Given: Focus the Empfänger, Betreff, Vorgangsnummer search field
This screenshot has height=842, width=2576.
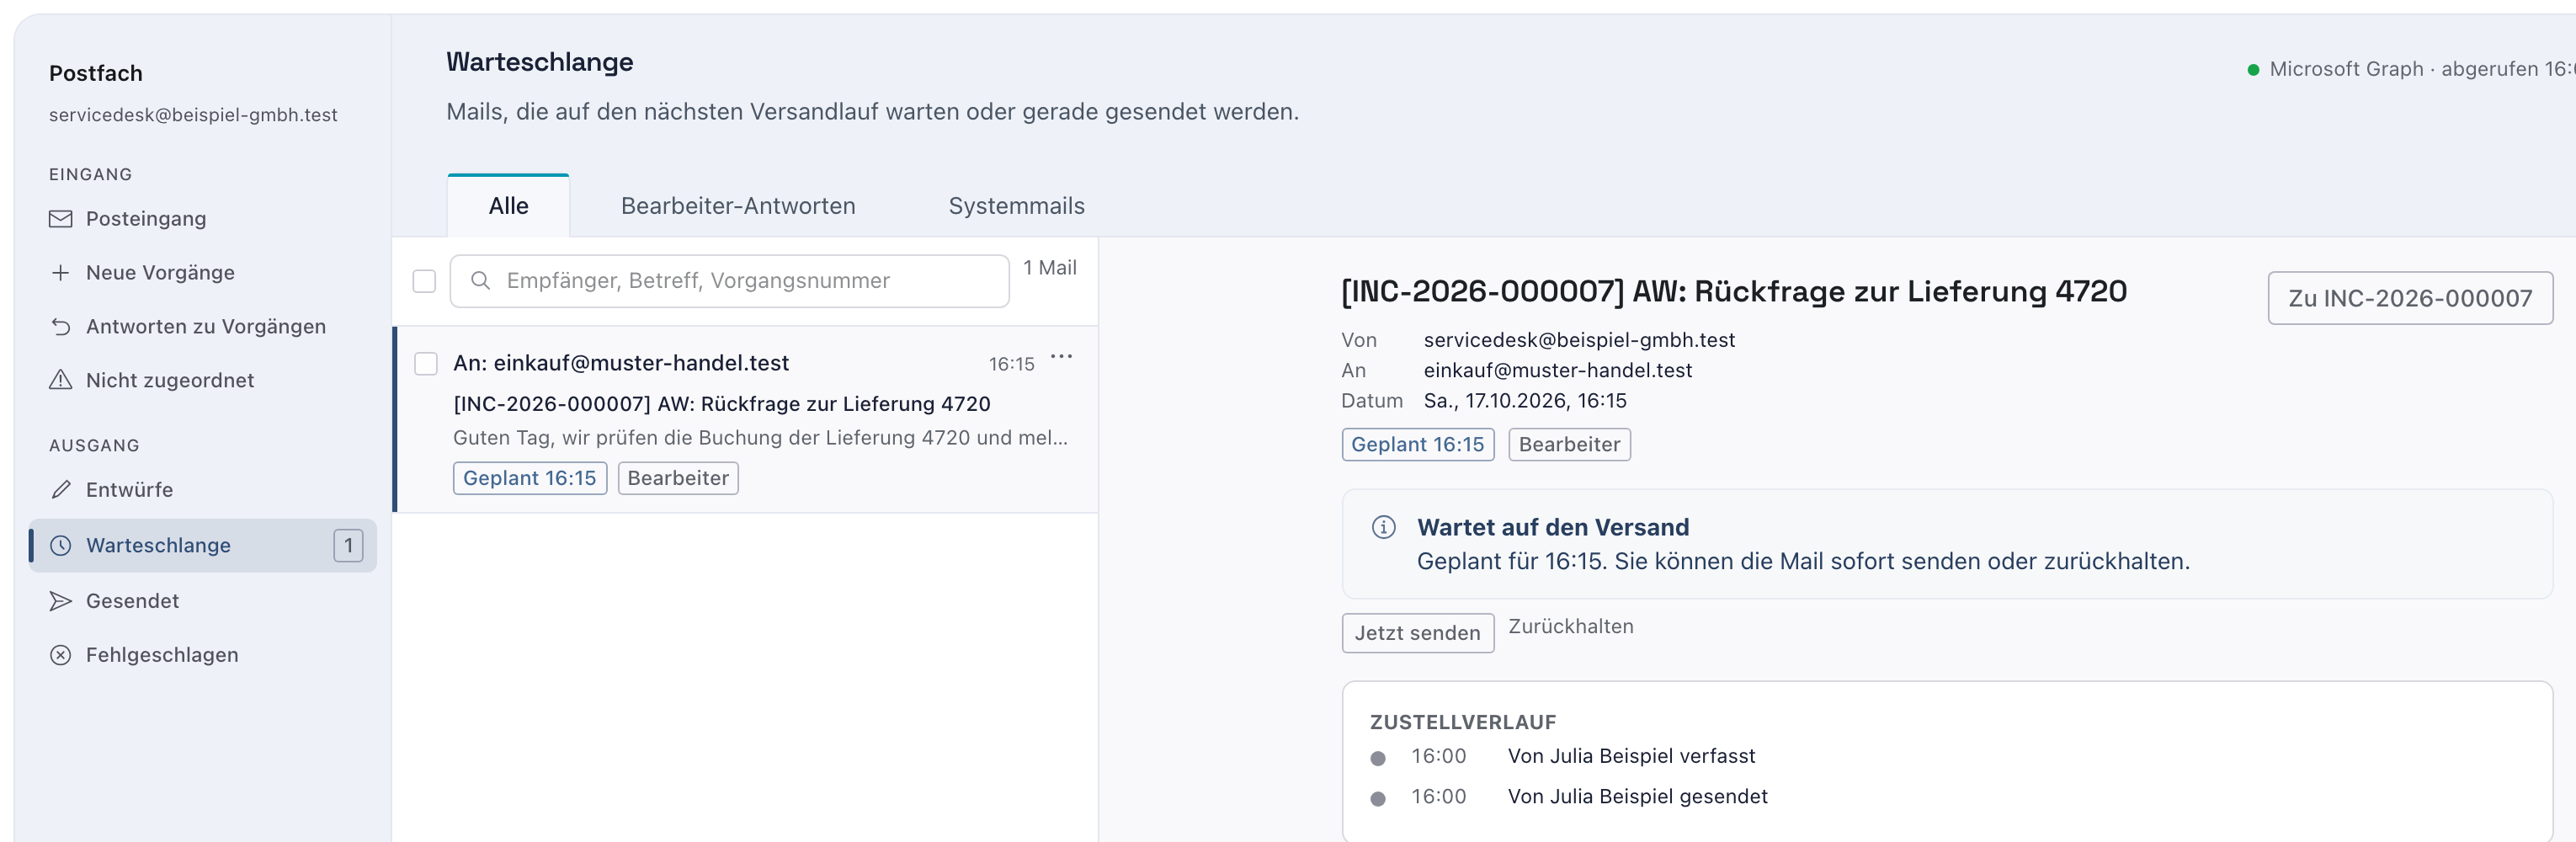Looking at the screenshot, I should point(729,281).
